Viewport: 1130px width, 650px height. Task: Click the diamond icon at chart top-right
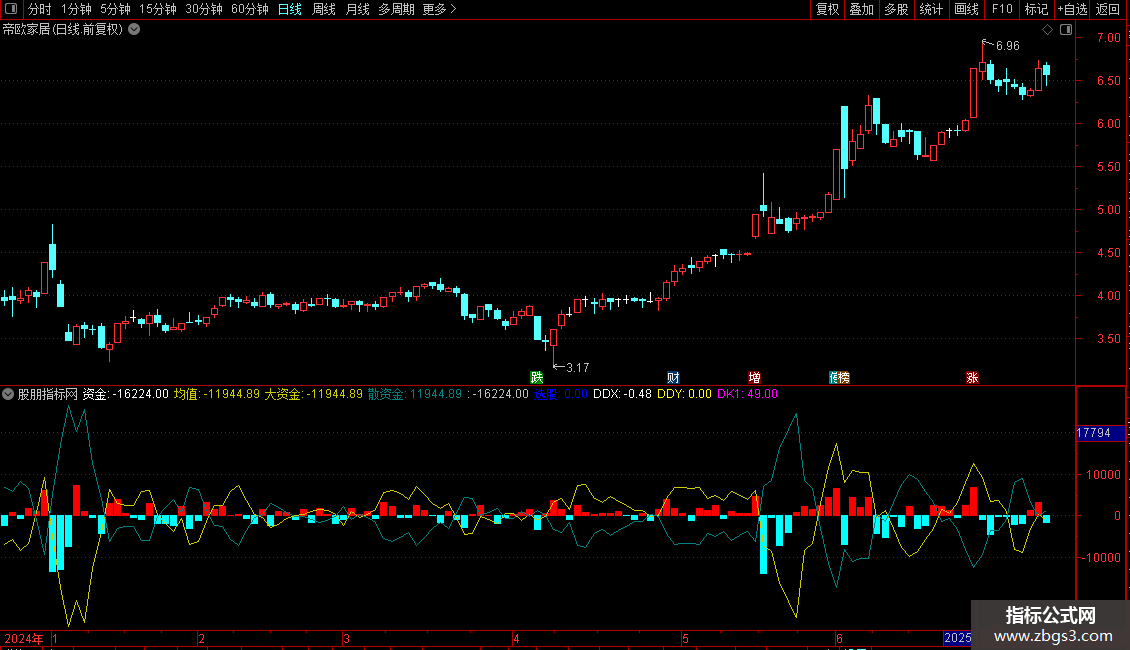tap(1047, 30)
